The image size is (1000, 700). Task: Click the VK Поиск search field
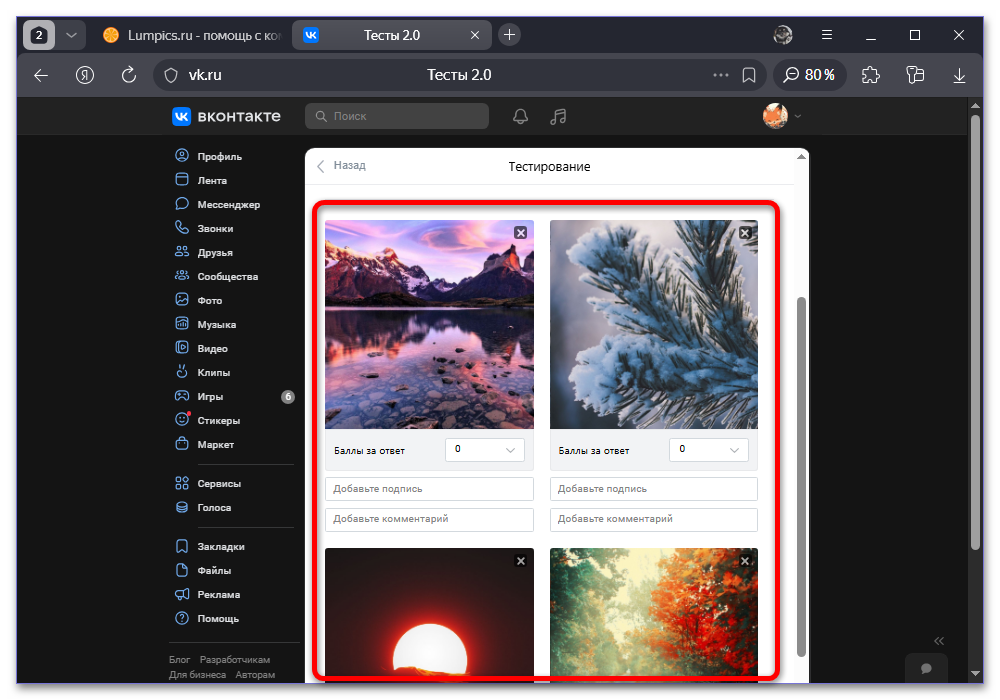point(397,116)
